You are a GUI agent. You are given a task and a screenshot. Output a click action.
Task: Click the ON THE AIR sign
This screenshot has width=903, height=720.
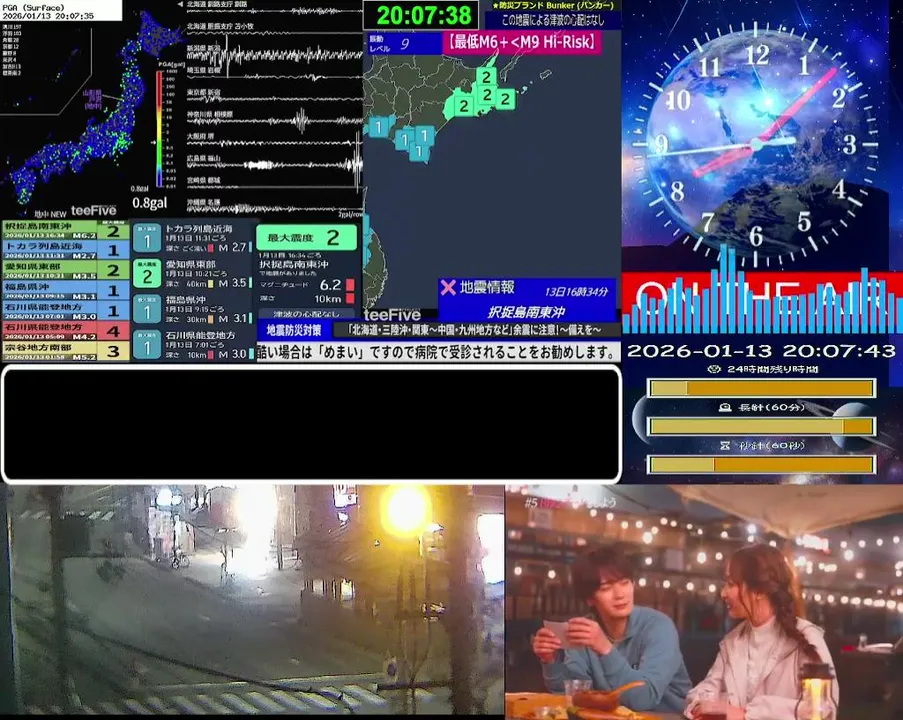762,302
